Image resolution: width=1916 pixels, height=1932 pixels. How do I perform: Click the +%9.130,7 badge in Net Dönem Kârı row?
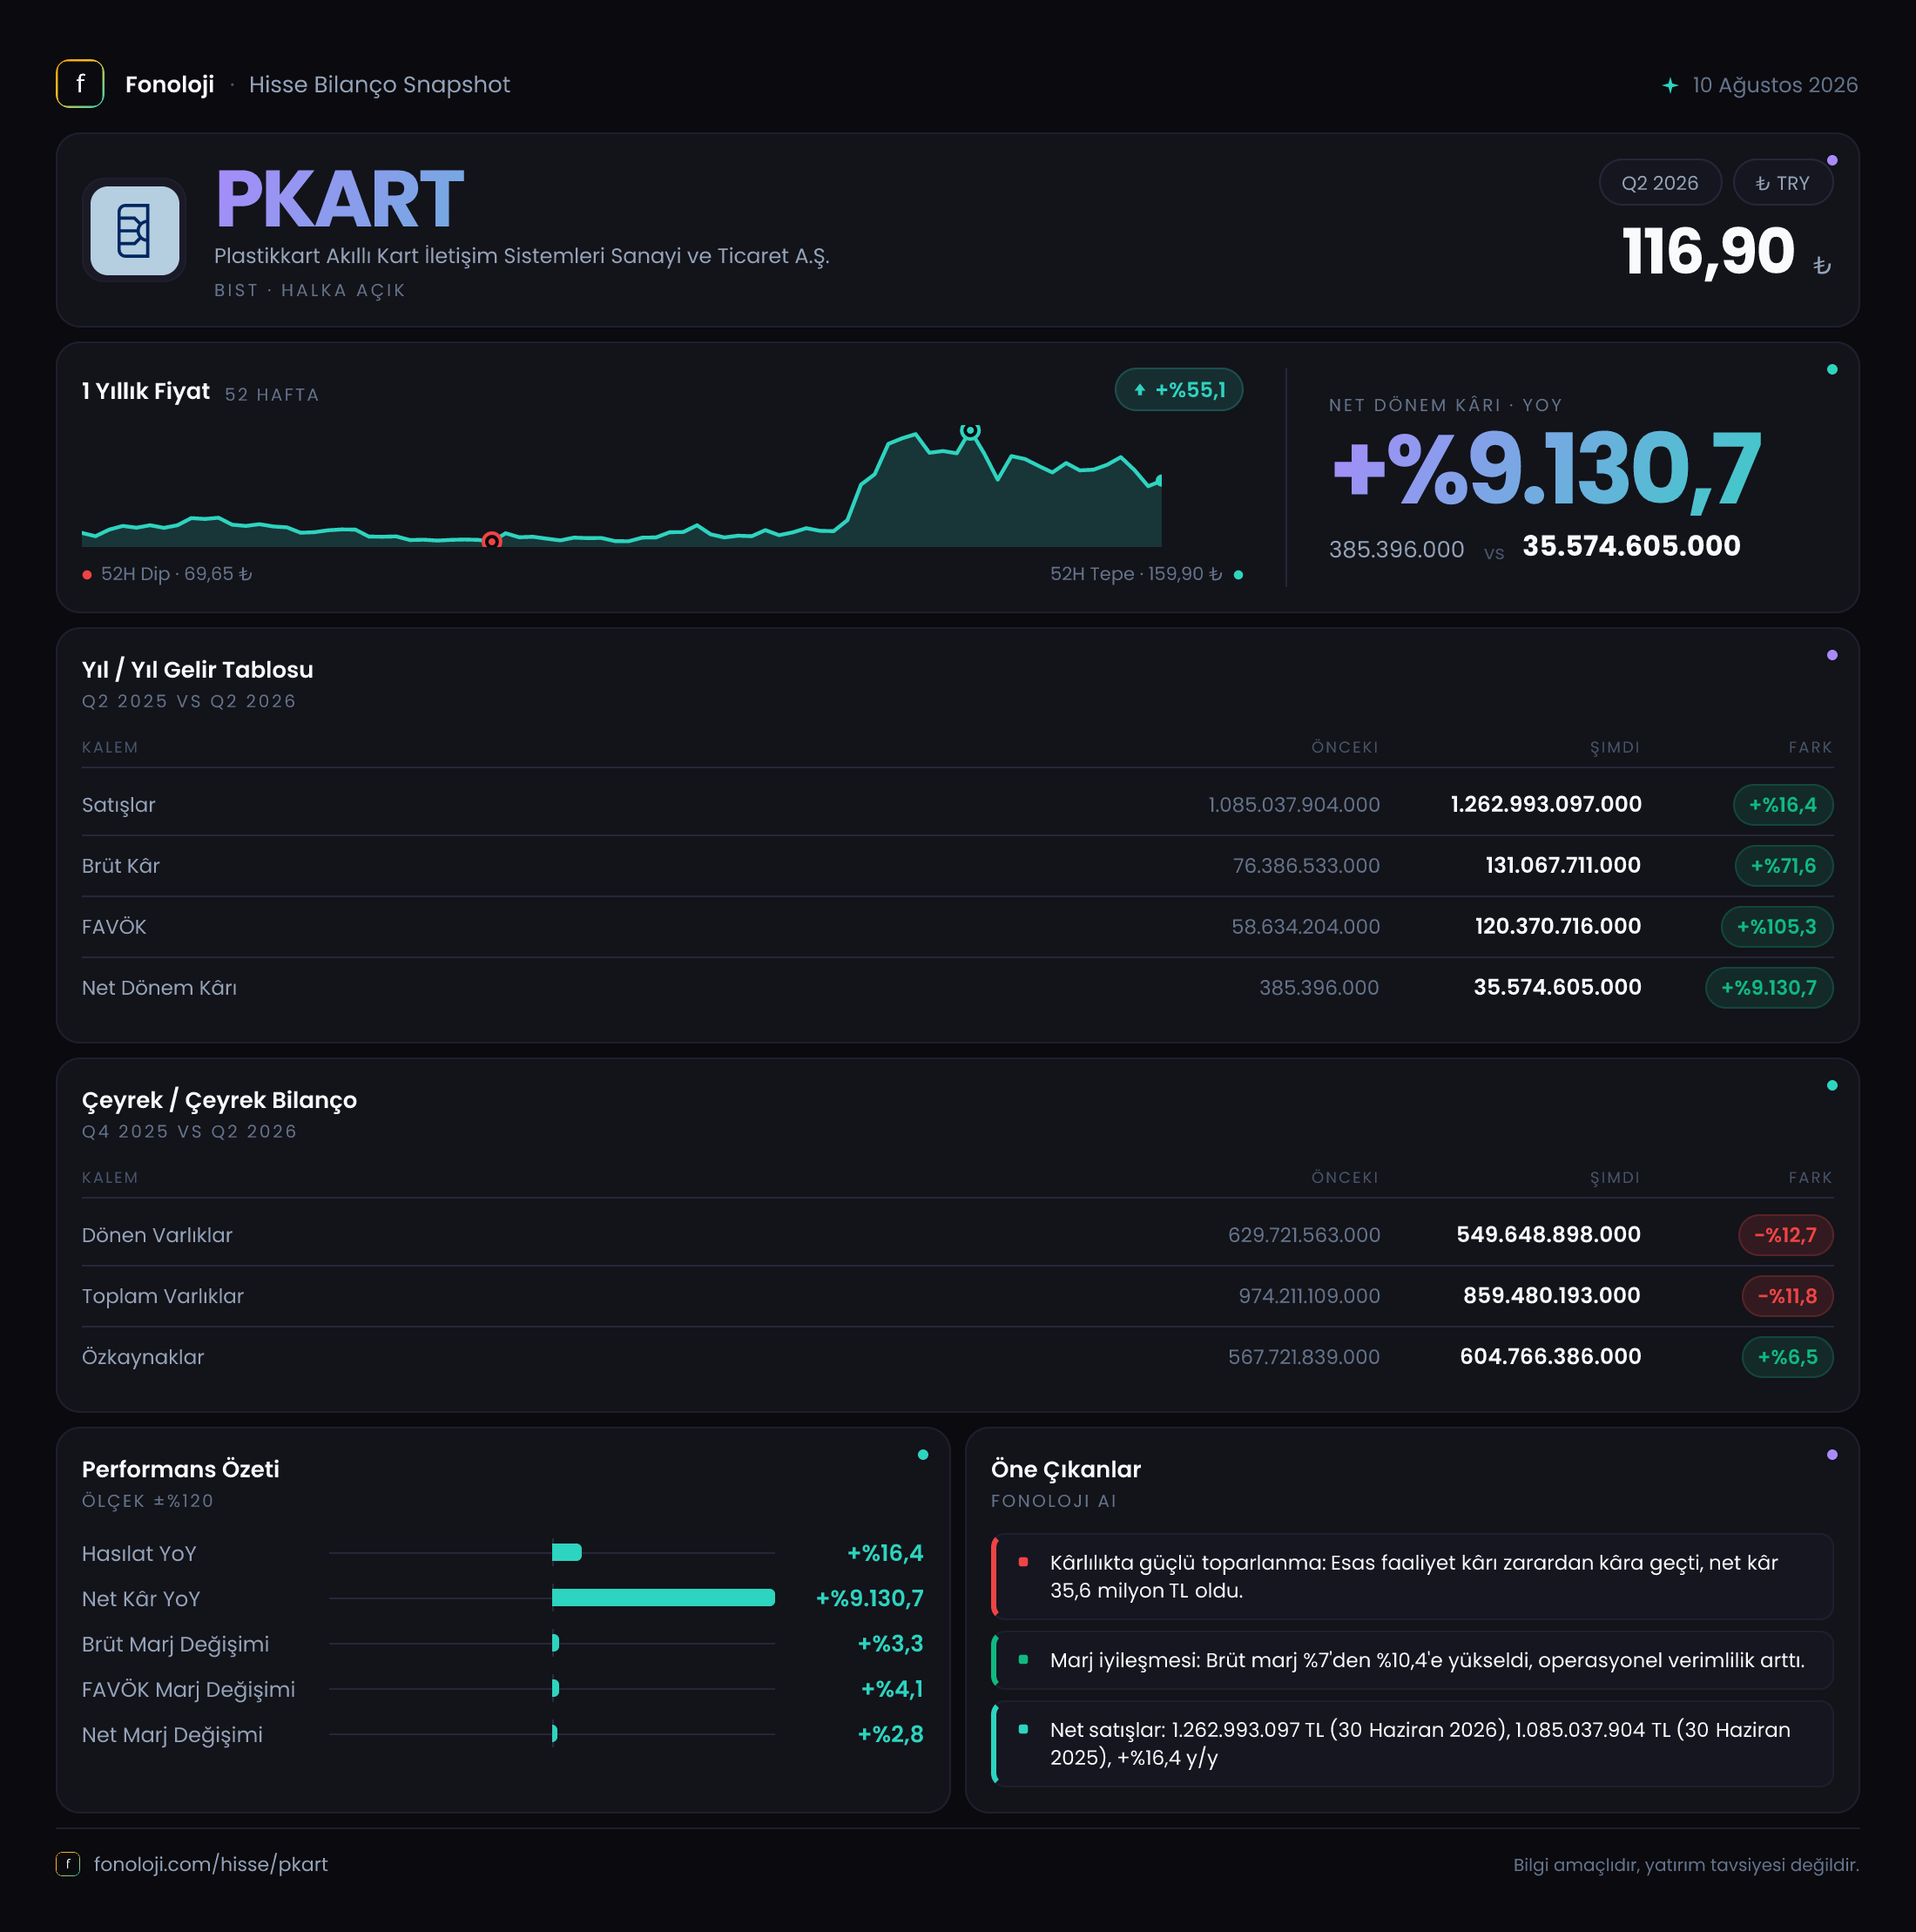coord(1768,988)
